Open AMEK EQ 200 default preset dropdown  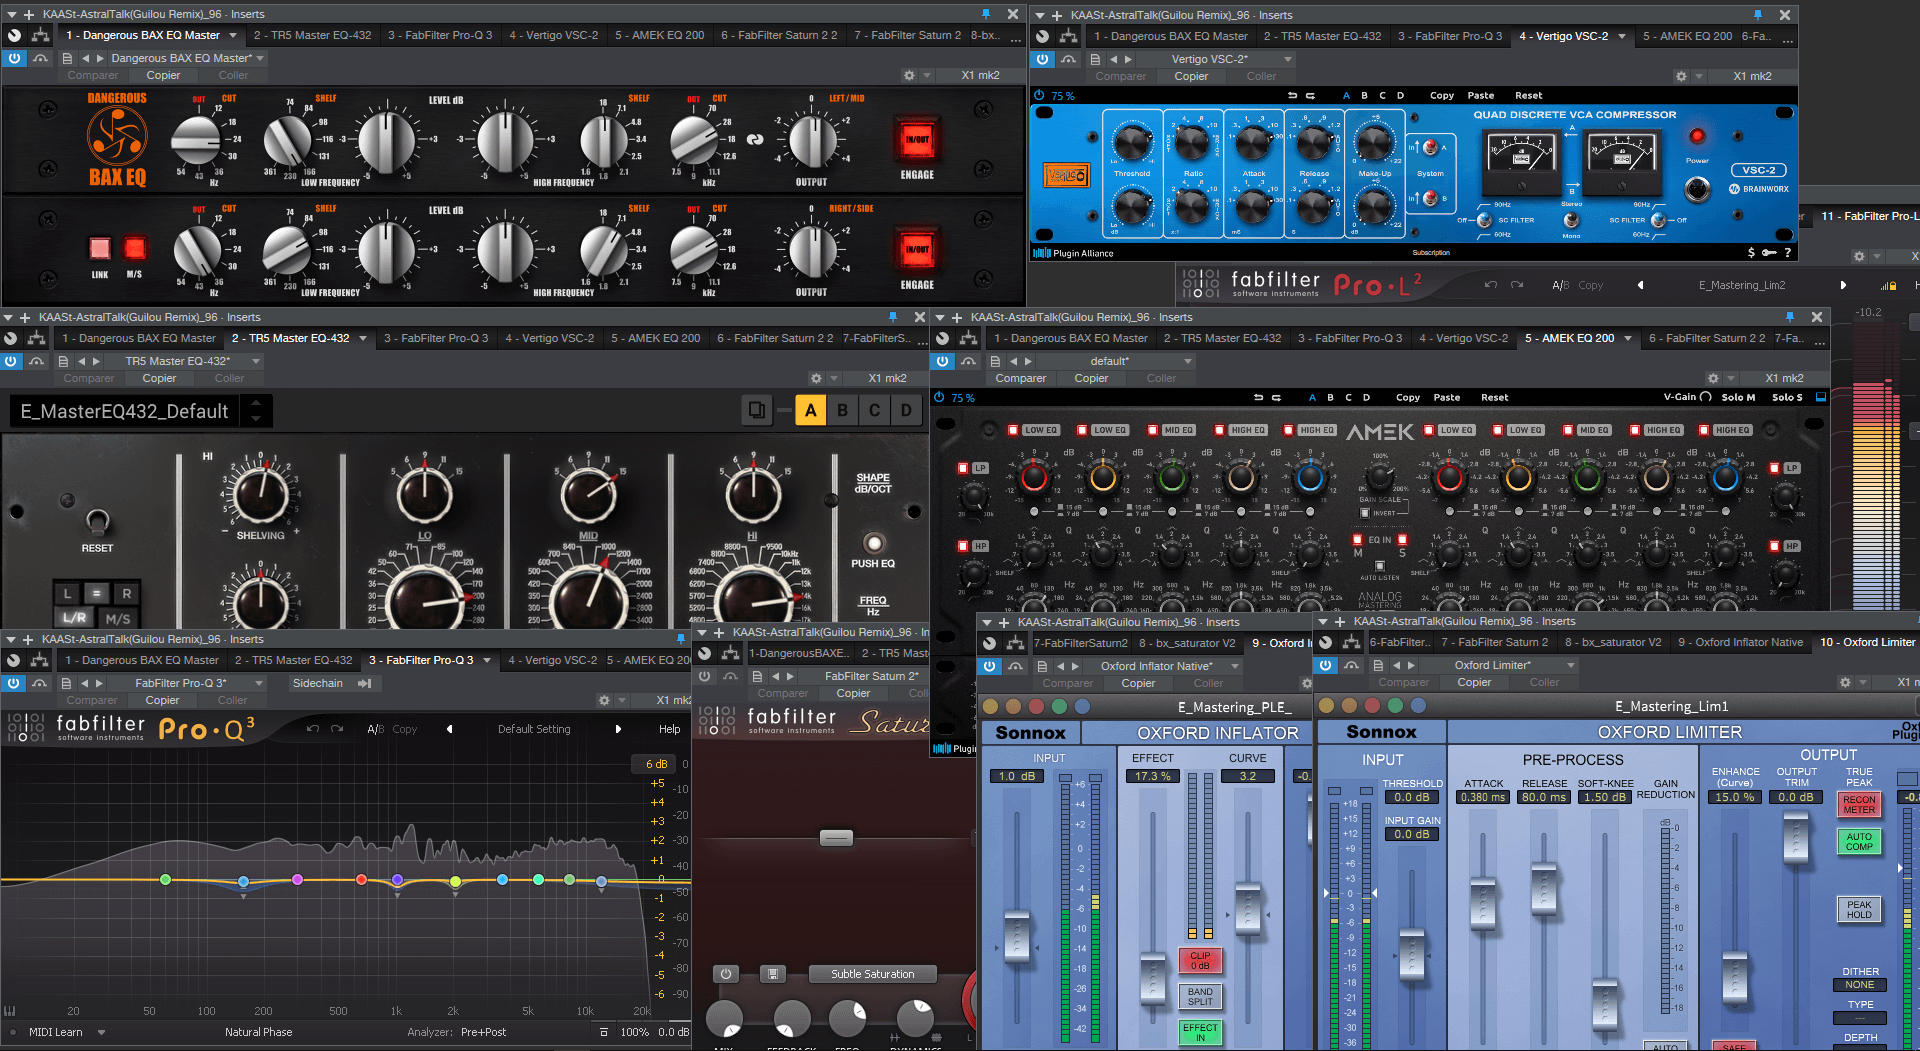(x=1188, y=361)
